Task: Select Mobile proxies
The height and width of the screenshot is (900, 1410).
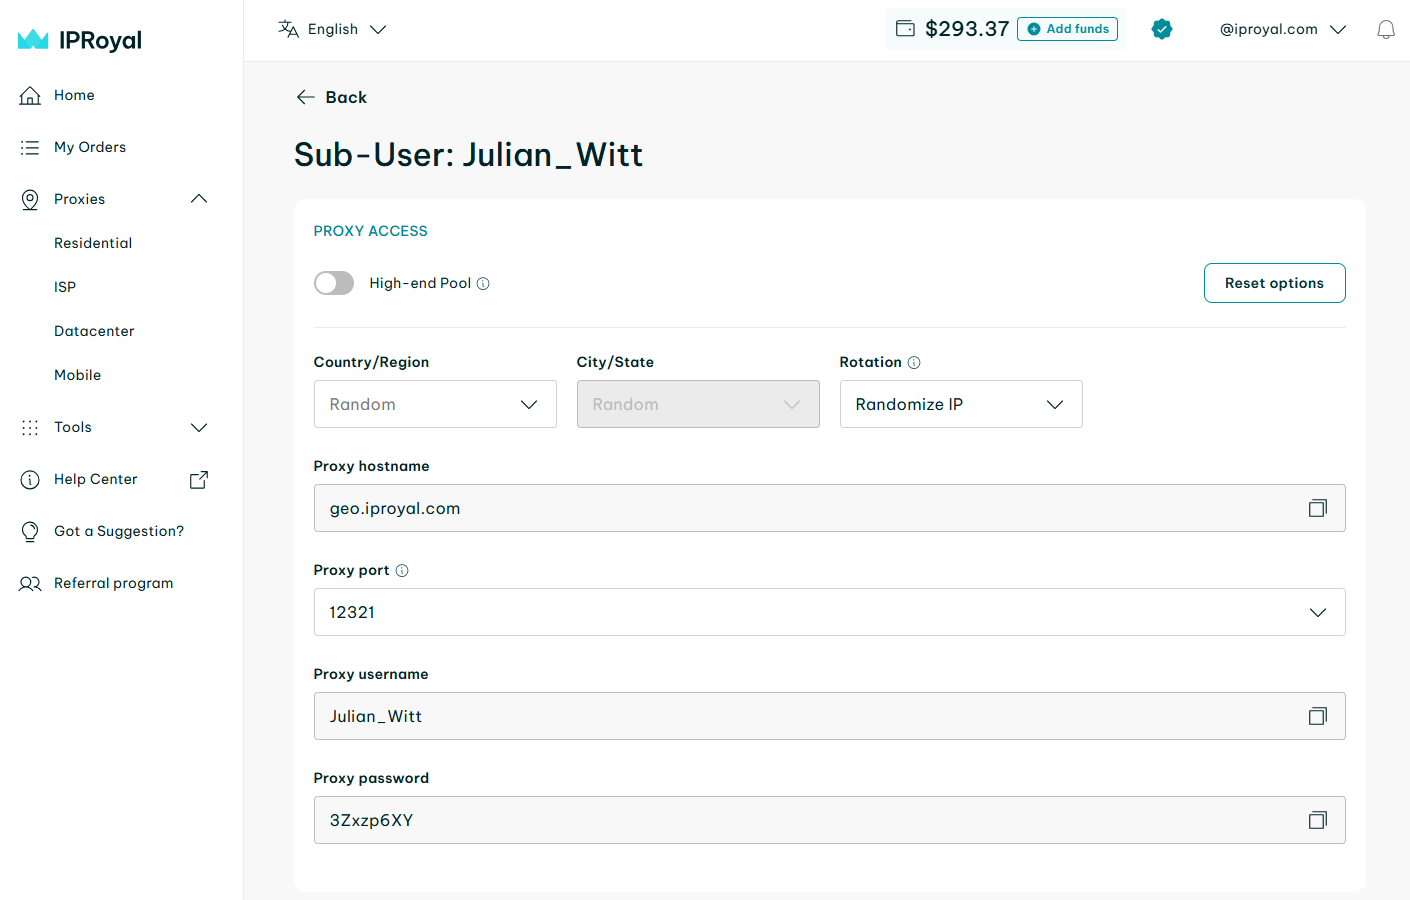Action: (x=78, y=375)
